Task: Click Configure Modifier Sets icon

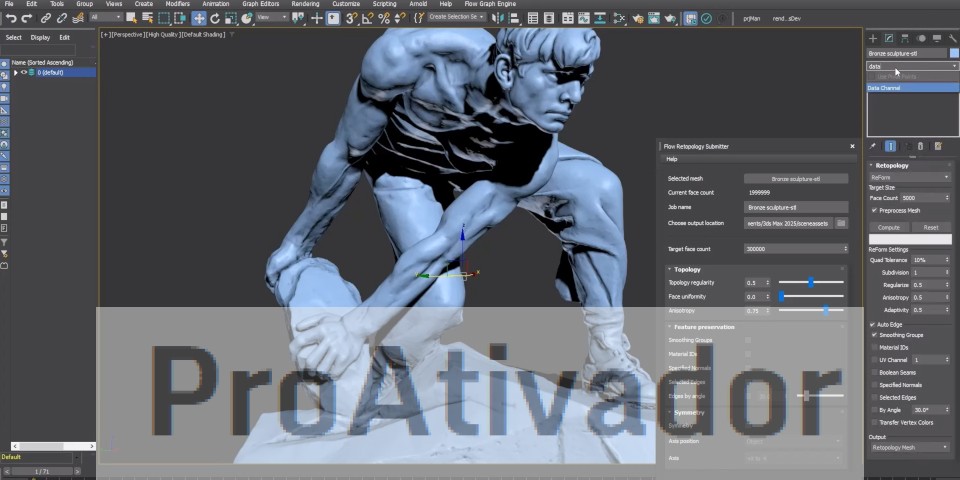Action: coord(938,146)
